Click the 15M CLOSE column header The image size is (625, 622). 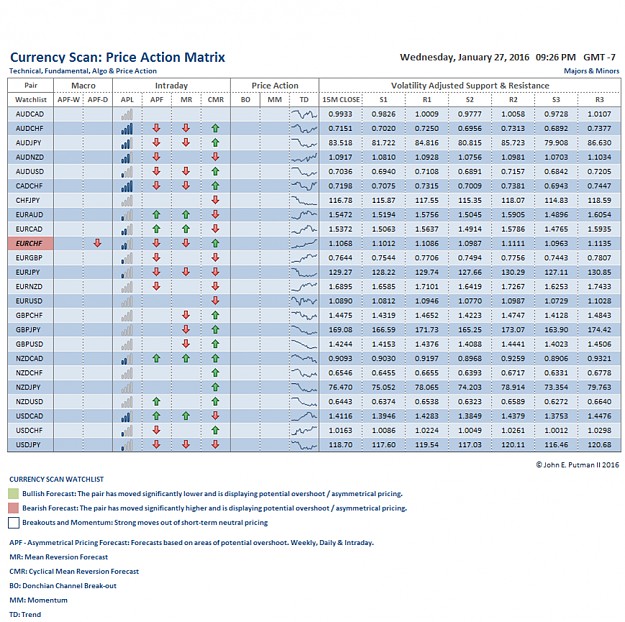341,100
